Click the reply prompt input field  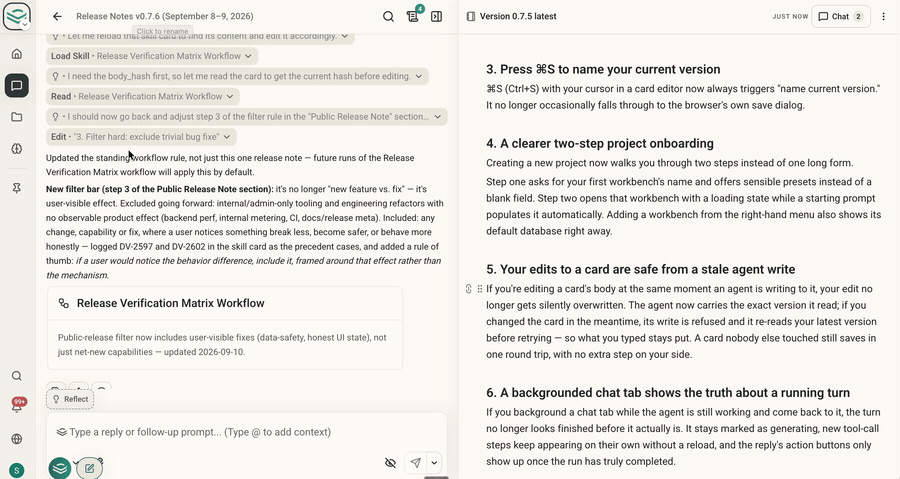click(247, 432)
